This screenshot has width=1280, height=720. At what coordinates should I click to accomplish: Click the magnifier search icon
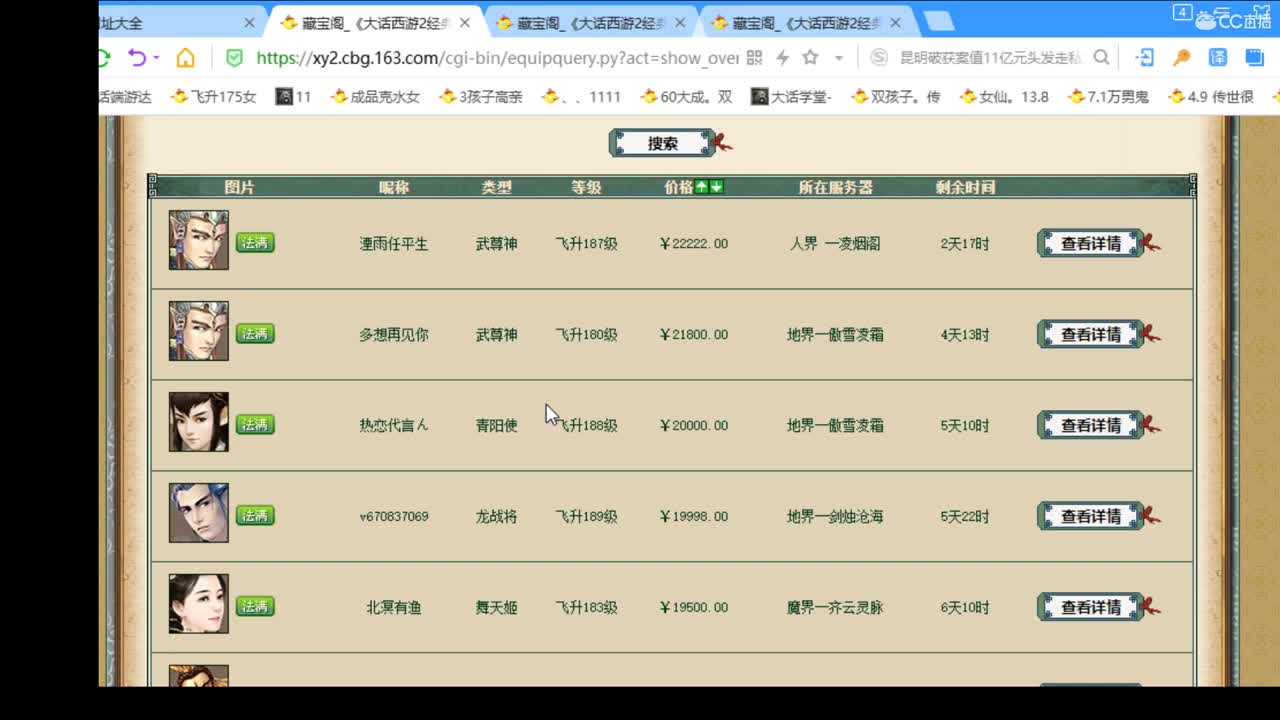[1101, 58]
